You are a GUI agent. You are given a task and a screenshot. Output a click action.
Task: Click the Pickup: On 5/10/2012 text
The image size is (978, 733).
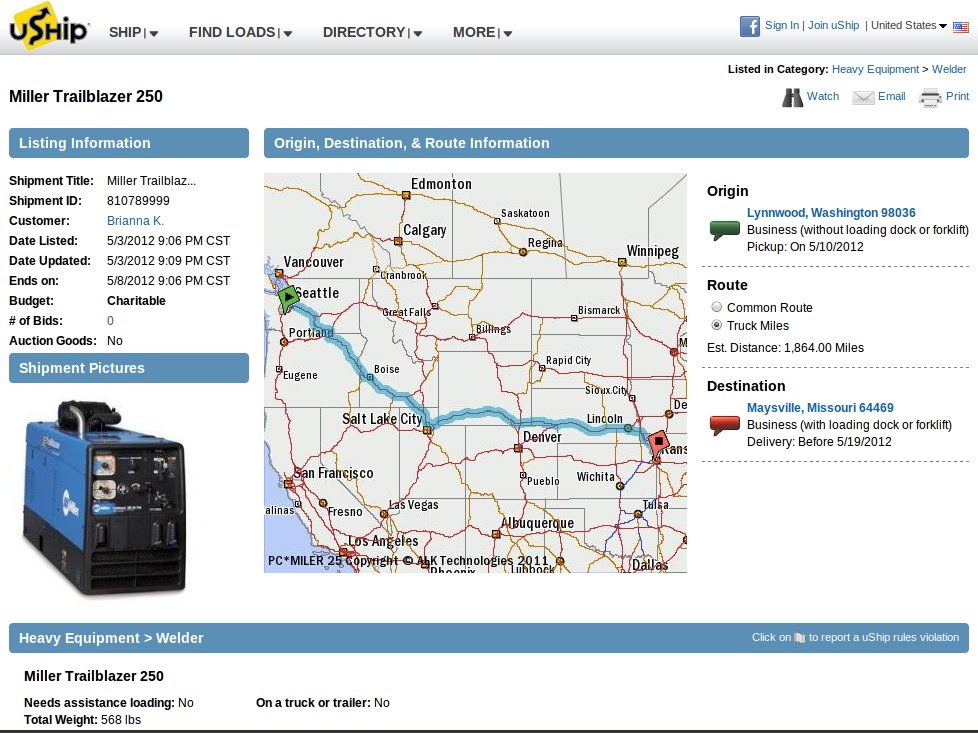pyautogui.click(x=805, y=247)
